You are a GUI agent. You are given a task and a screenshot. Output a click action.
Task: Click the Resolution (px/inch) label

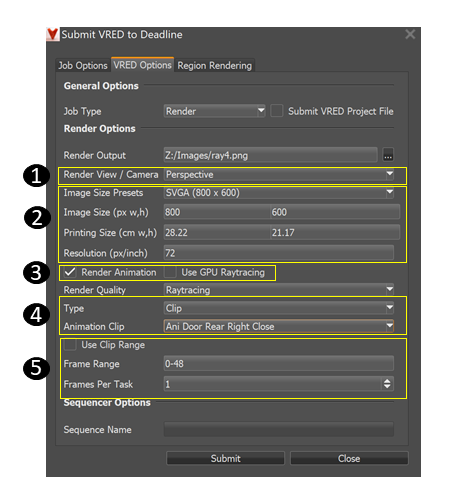[x=105, y=253]
